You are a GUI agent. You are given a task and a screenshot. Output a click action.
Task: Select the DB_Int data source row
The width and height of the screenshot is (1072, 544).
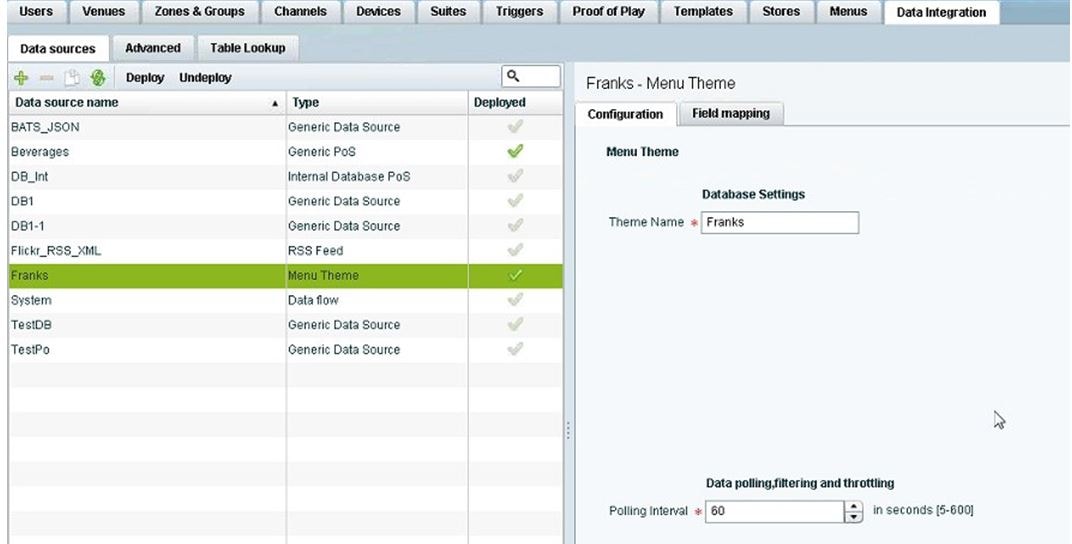point(285,176)
